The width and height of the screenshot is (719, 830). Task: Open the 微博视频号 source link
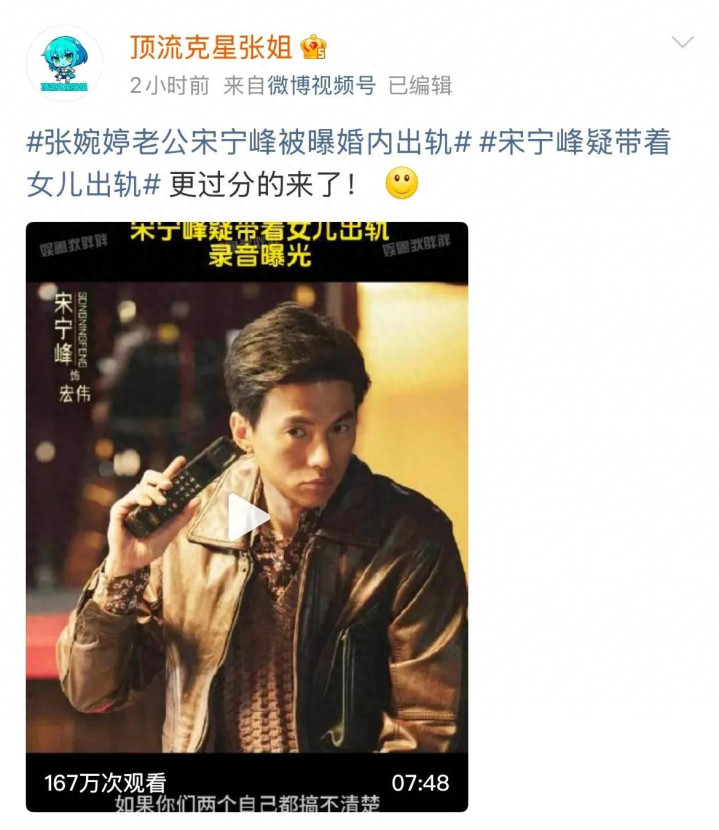tap(321, 85)
